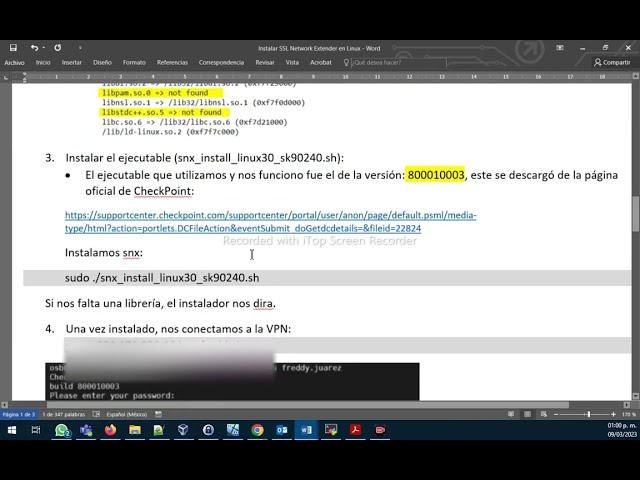Screen dimensions: 640x480
Task: Switch to Read Mode view
Action: point(511,414)
